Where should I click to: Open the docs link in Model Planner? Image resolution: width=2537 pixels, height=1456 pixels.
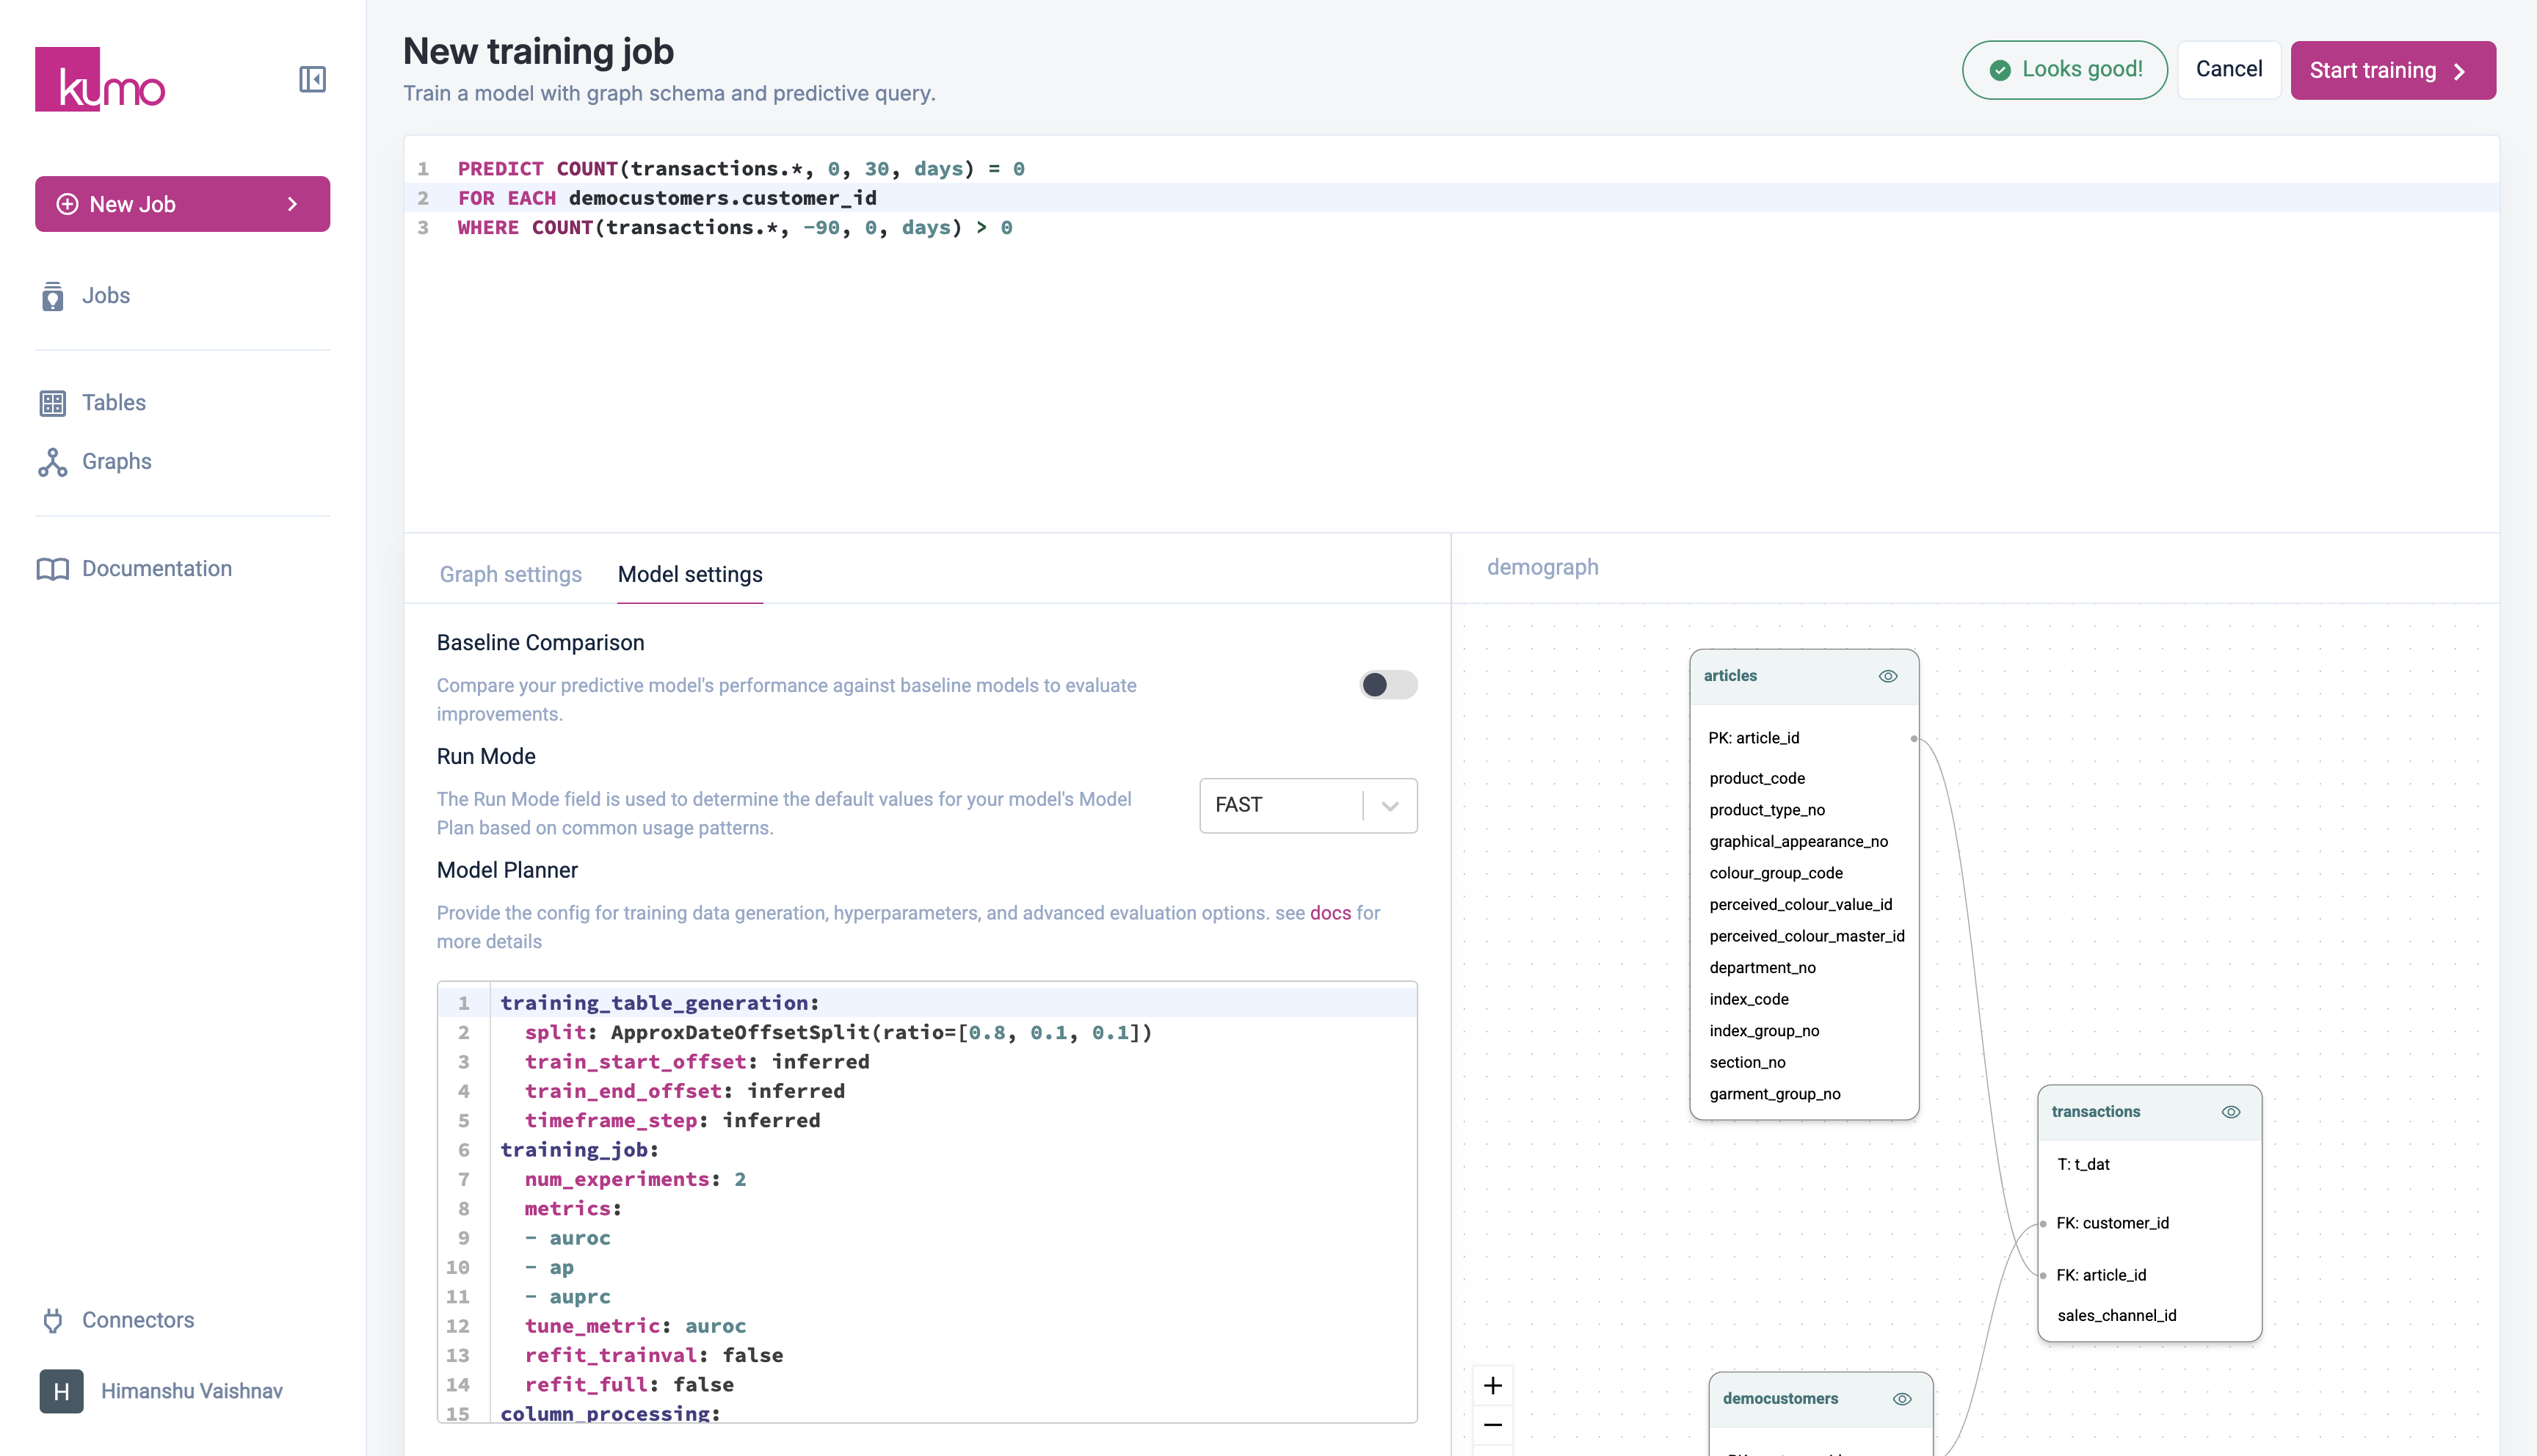(x=1329, y=913)
